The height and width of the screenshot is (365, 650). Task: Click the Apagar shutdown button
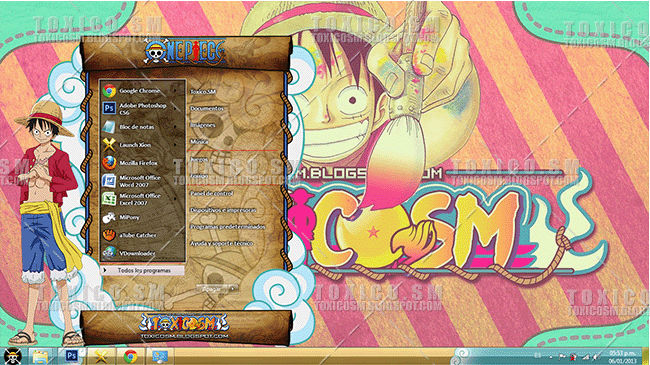[212, 289]
